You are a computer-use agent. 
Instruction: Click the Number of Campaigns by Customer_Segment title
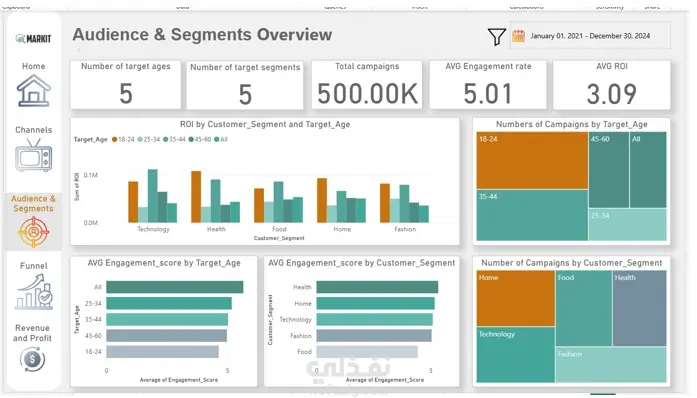[x=572, y=263]
